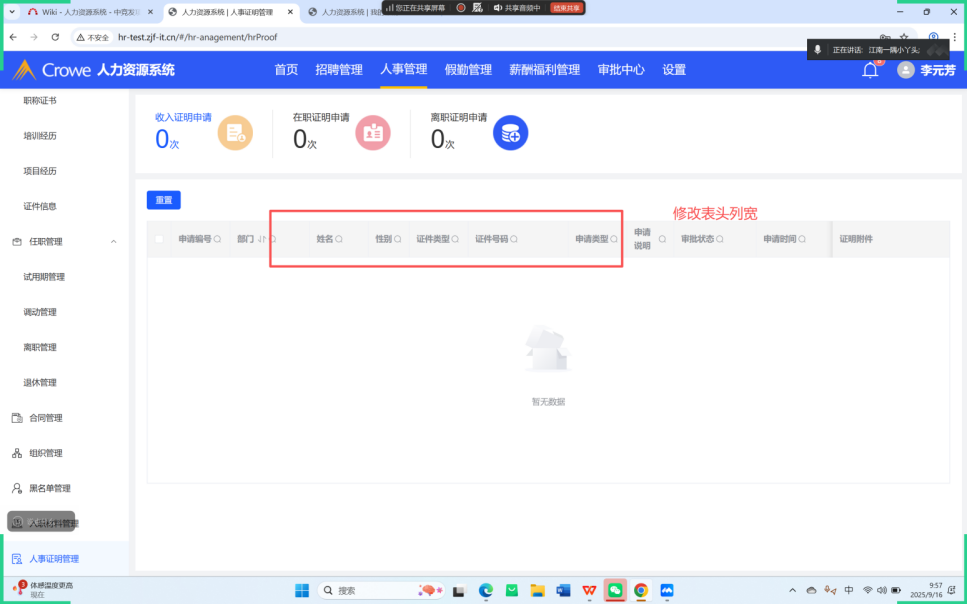Click search icon beside 申请时间 column
968x605 pixels.
point(802,239)
